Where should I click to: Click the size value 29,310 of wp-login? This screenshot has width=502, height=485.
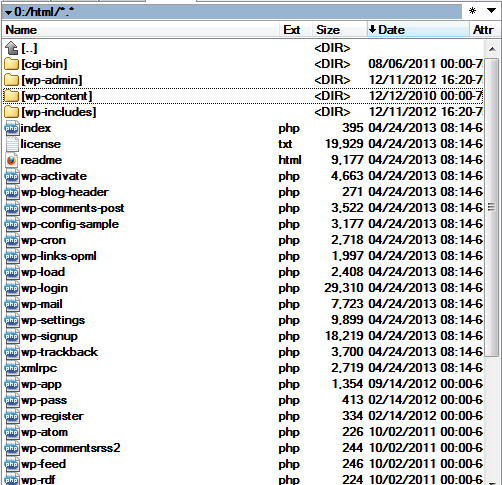(344, 288)
